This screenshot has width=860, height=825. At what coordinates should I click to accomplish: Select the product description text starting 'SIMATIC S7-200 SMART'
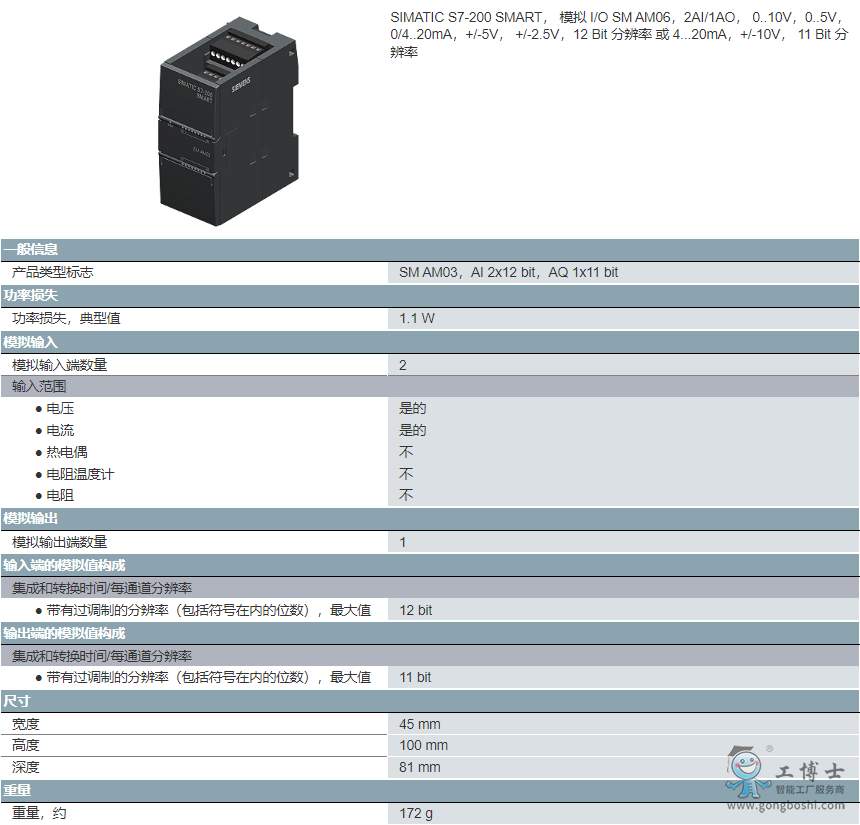click(619, 35)
